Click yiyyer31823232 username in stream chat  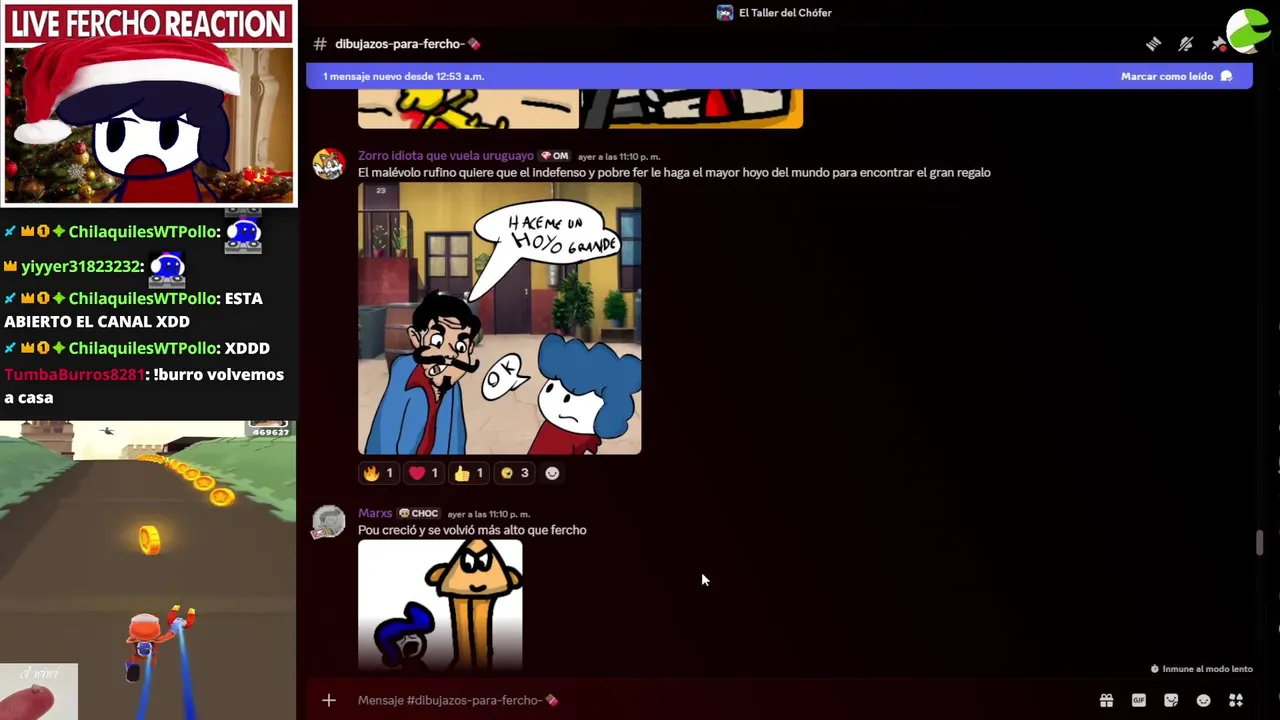(x=81, y=266)
